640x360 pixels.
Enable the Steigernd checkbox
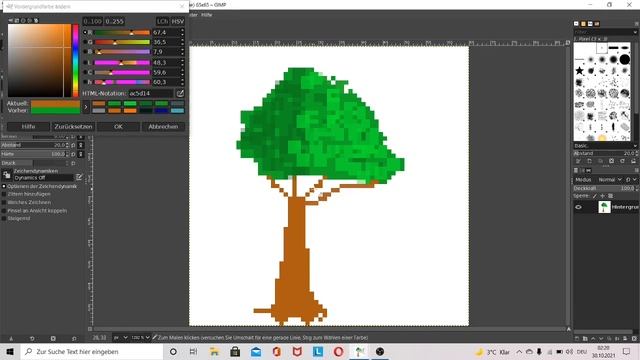pos(4,218)
